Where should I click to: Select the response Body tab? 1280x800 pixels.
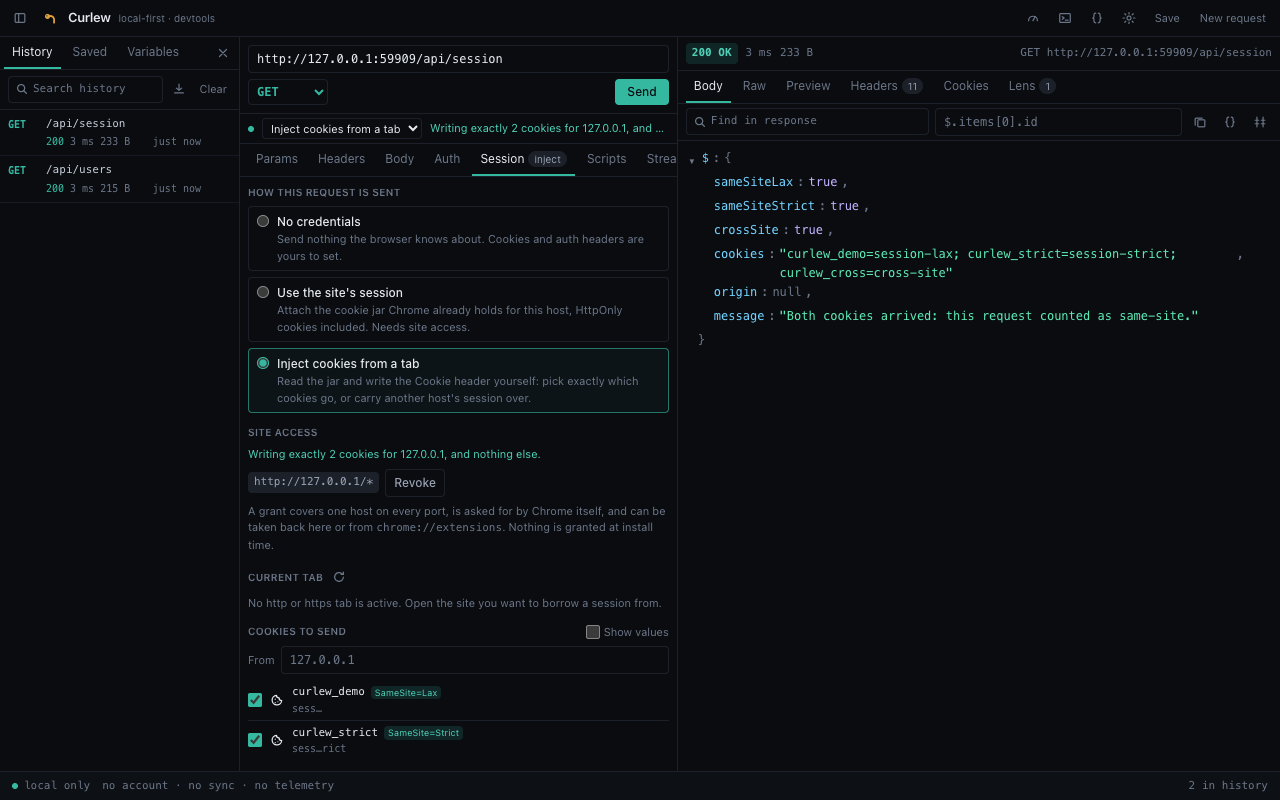click(x=708, y=86)
